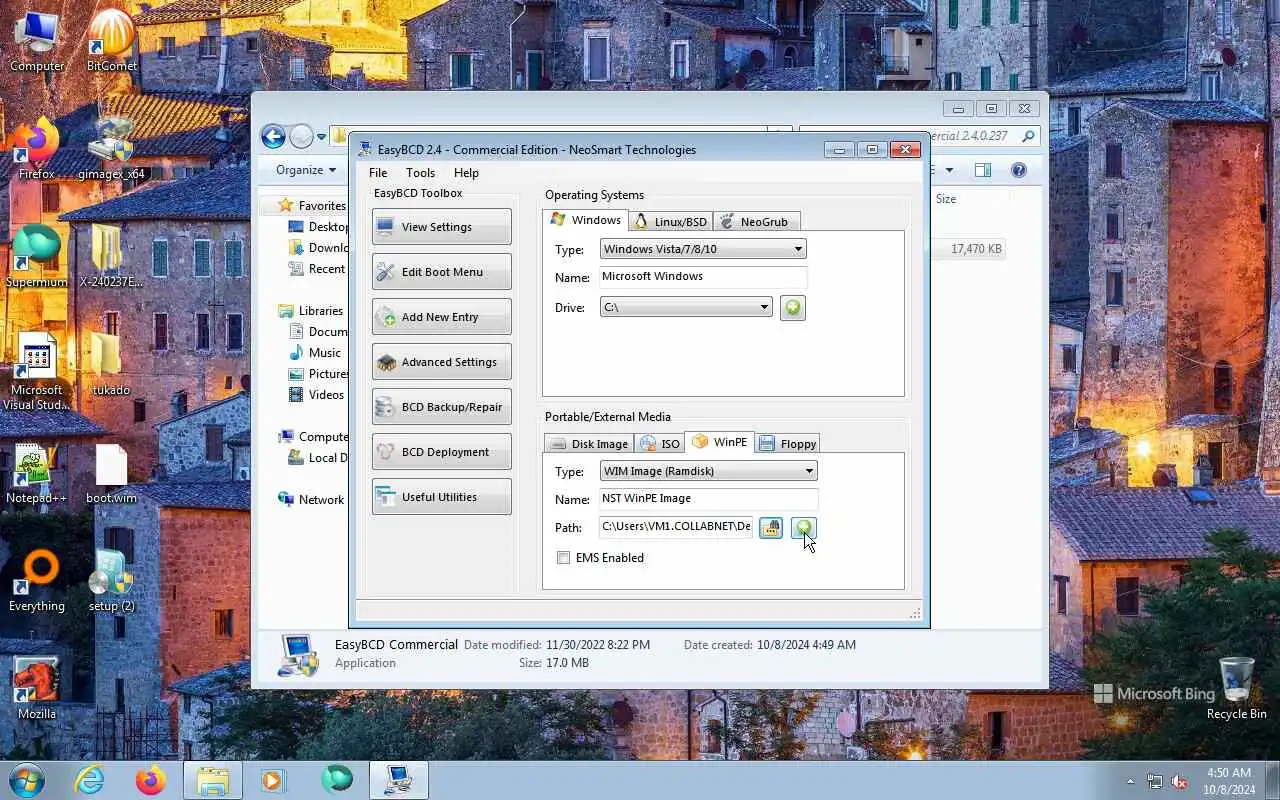
Task: Open recent pages dropdown arrow in Explorer
Action: coord(321,137)
